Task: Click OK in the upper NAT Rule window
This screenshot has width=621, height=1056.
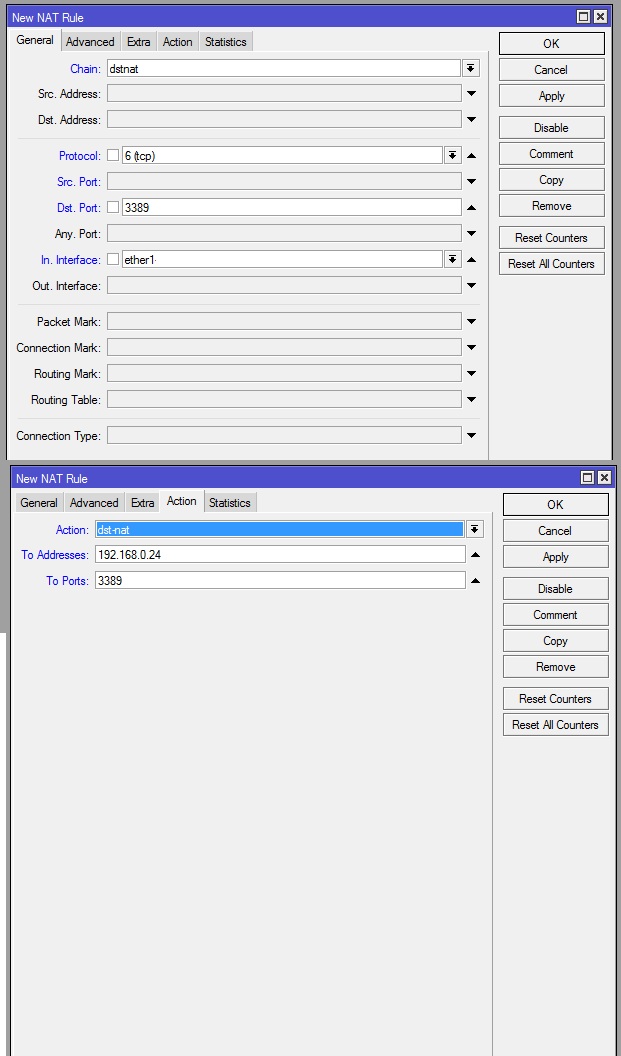Action: (x=552, y=44)
